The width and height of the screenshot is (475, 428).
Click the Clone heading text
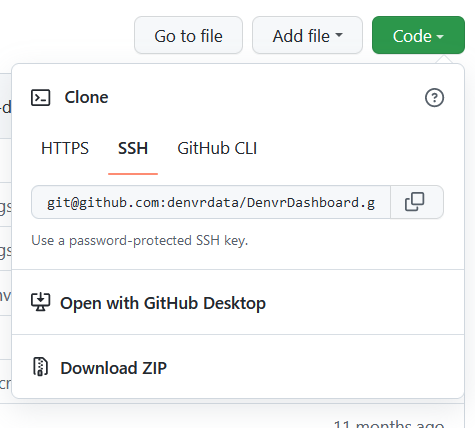[86, 97]
